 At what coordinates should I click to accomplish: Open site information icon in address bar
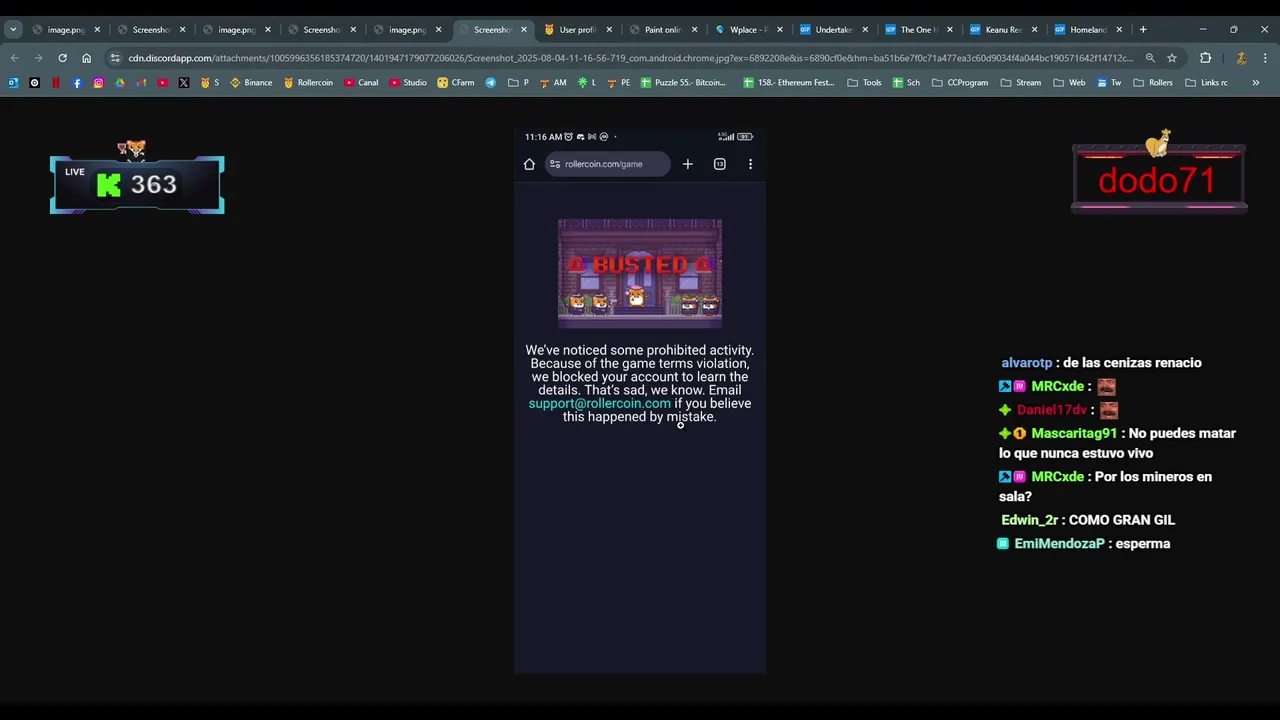pyautogui.click(x=115, y=58)
